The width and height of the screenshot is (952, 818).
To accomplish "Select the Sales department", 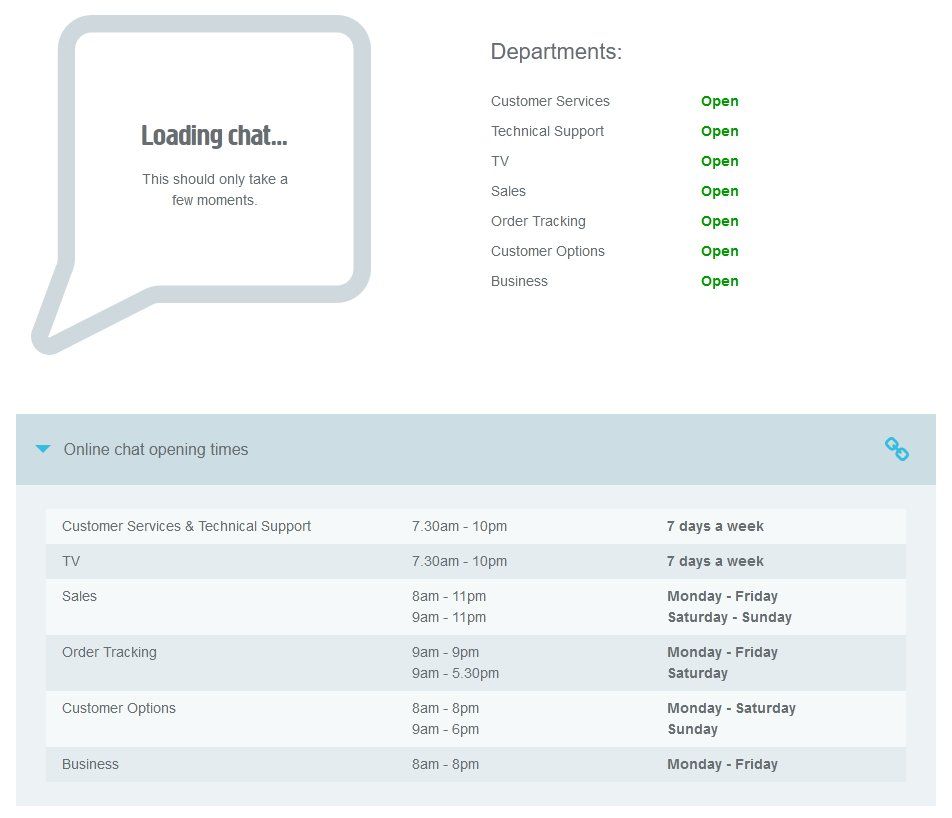I will [508, 191].
